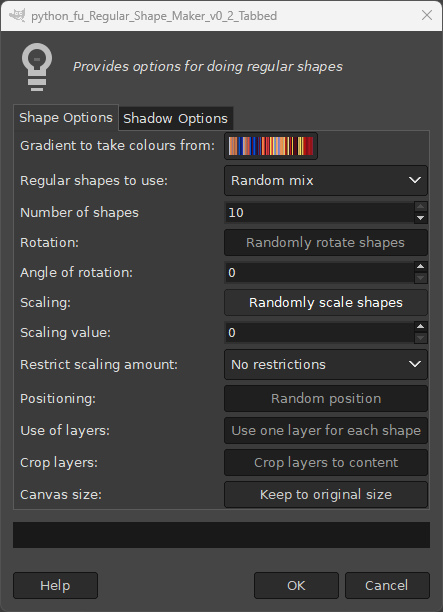This screenshot has height=612, width=443.
Task: Click the 'Rotation:' label
Action: click(50, 242)
